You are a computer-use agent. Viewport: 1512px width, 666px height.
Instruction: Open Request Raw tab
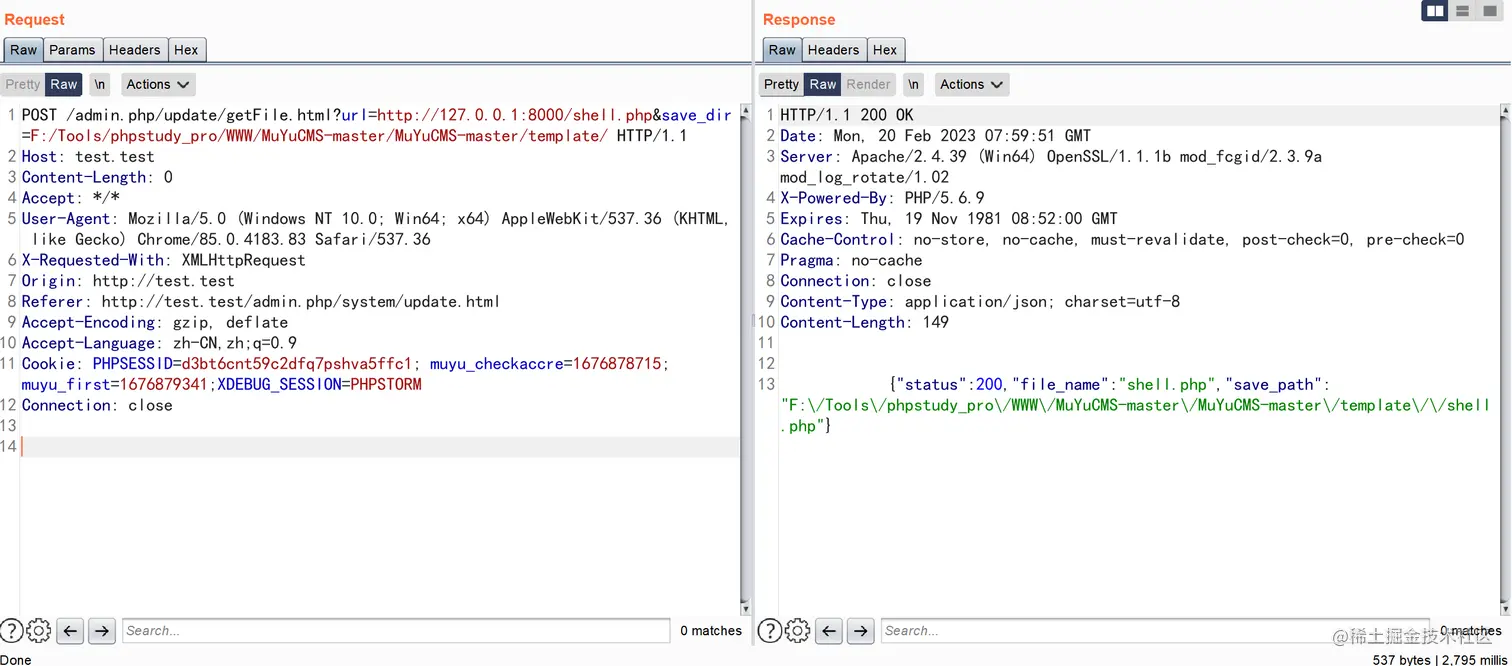pyautogui.click(x=23, y=50)
